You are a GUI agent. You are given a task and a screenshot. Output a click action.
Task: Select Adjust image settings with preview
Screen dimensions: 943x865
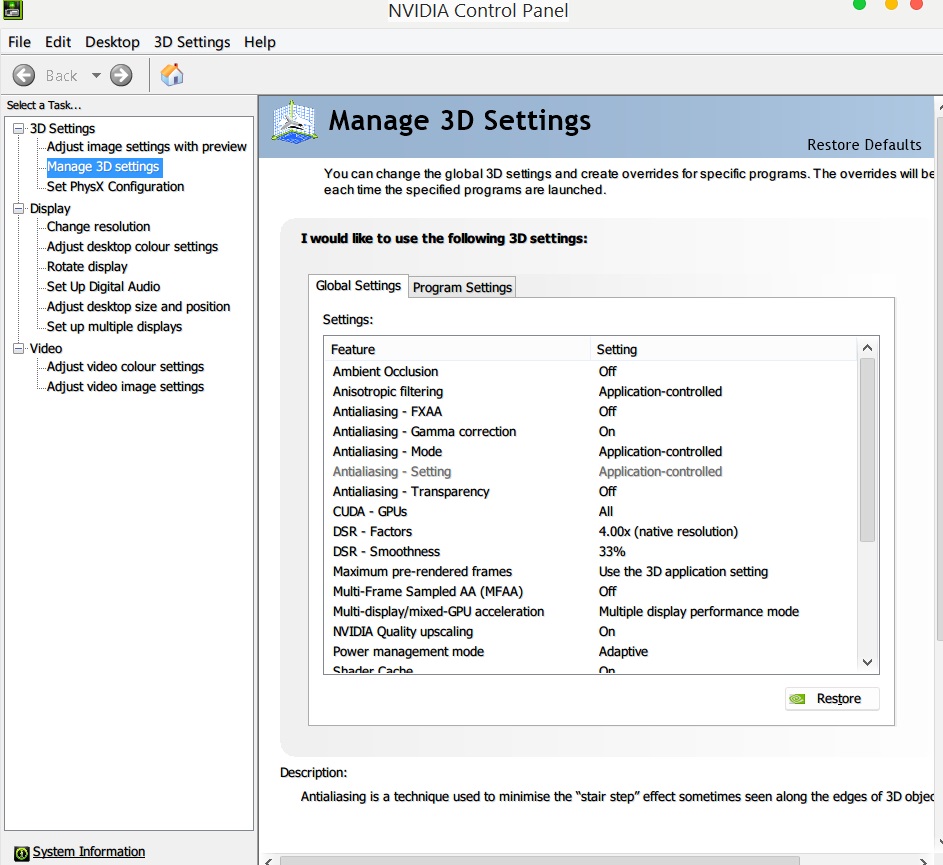click(147, 147)
